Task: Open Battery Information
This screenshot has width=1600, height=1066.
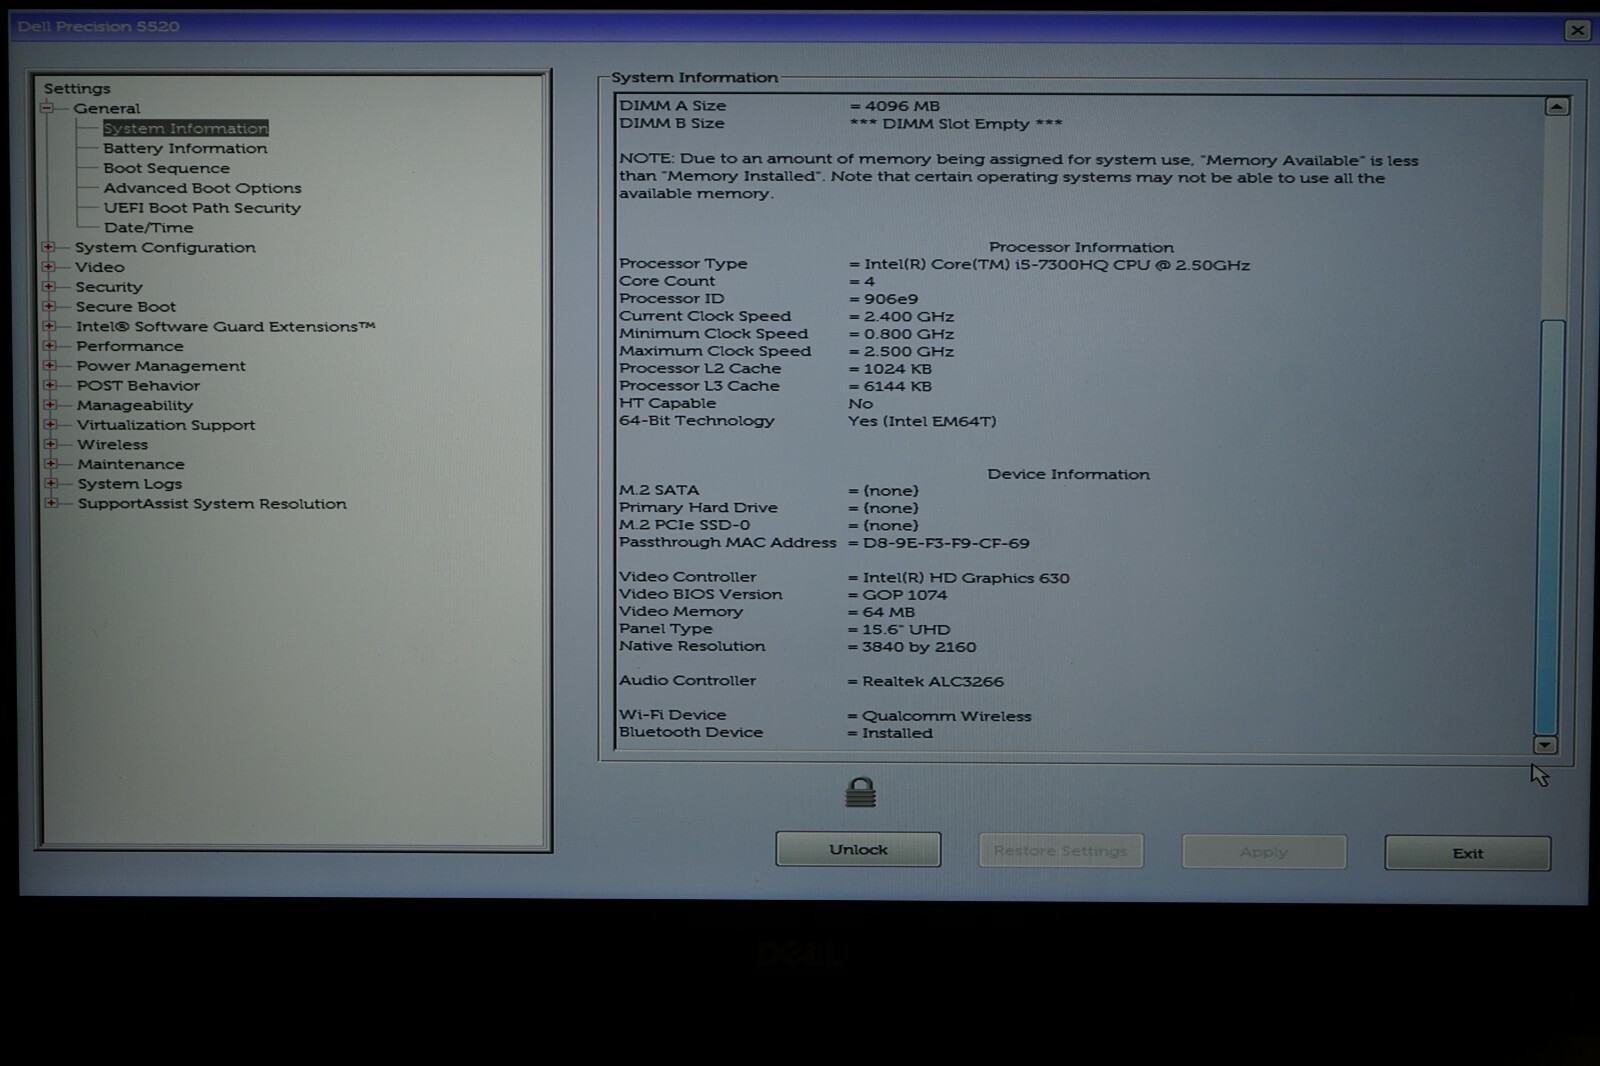Action: point(185,148)
